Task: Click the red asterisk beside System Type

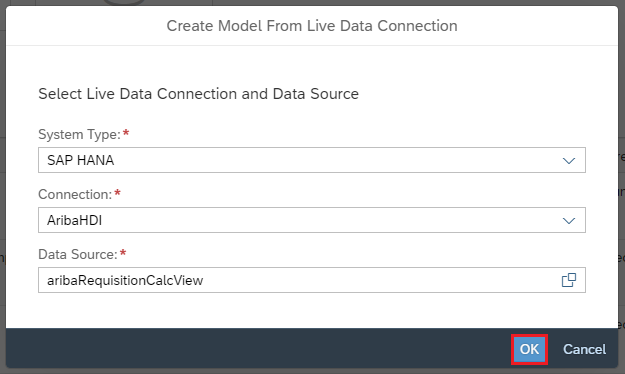Action: 126,132
